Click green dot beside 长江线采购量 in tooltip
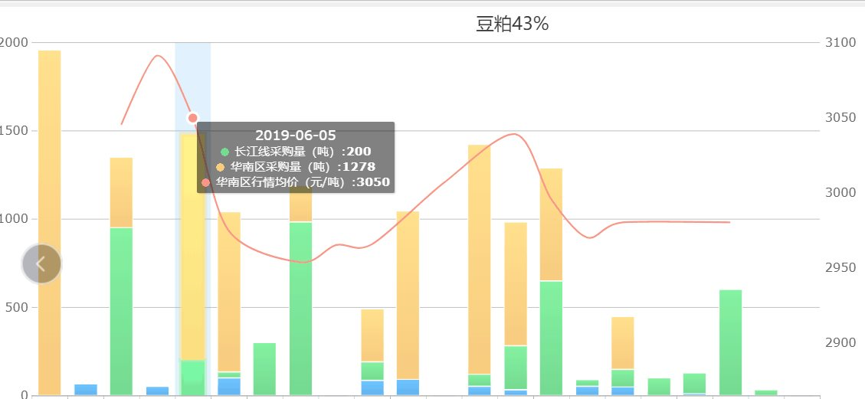 [225, 152]
